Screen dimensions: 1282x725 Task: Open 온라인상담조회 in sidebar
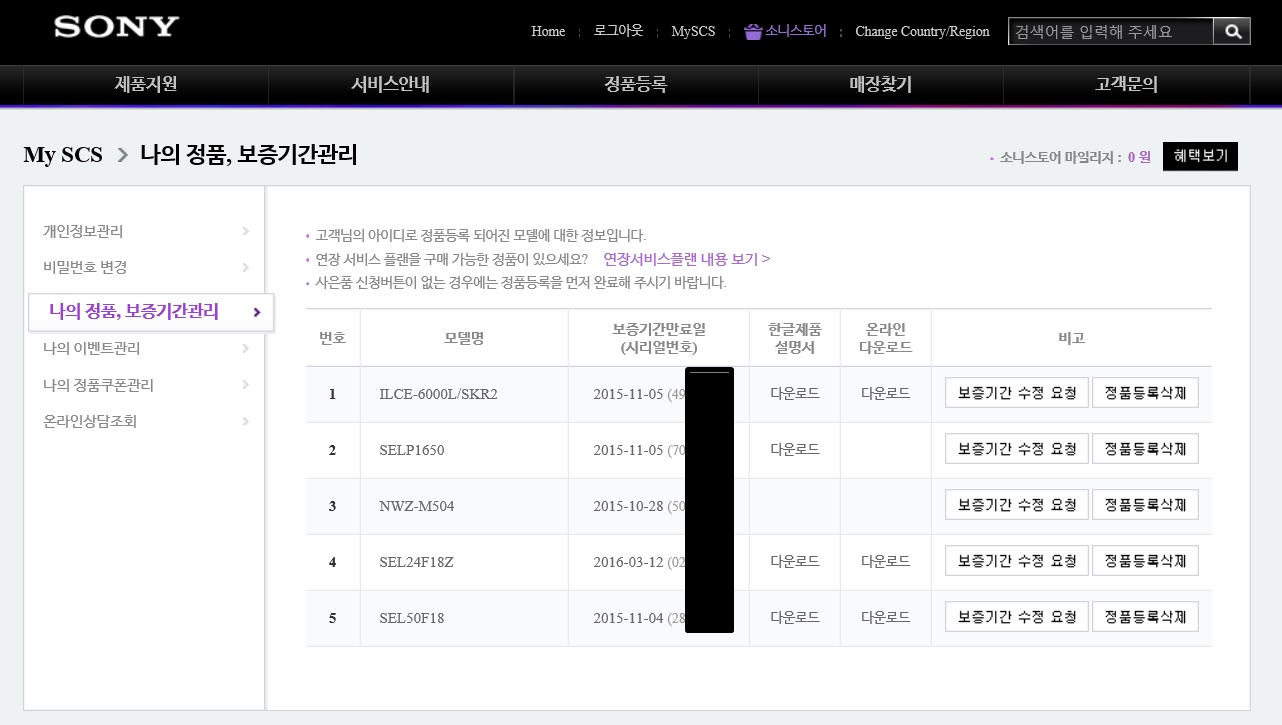tap(90, 421)
